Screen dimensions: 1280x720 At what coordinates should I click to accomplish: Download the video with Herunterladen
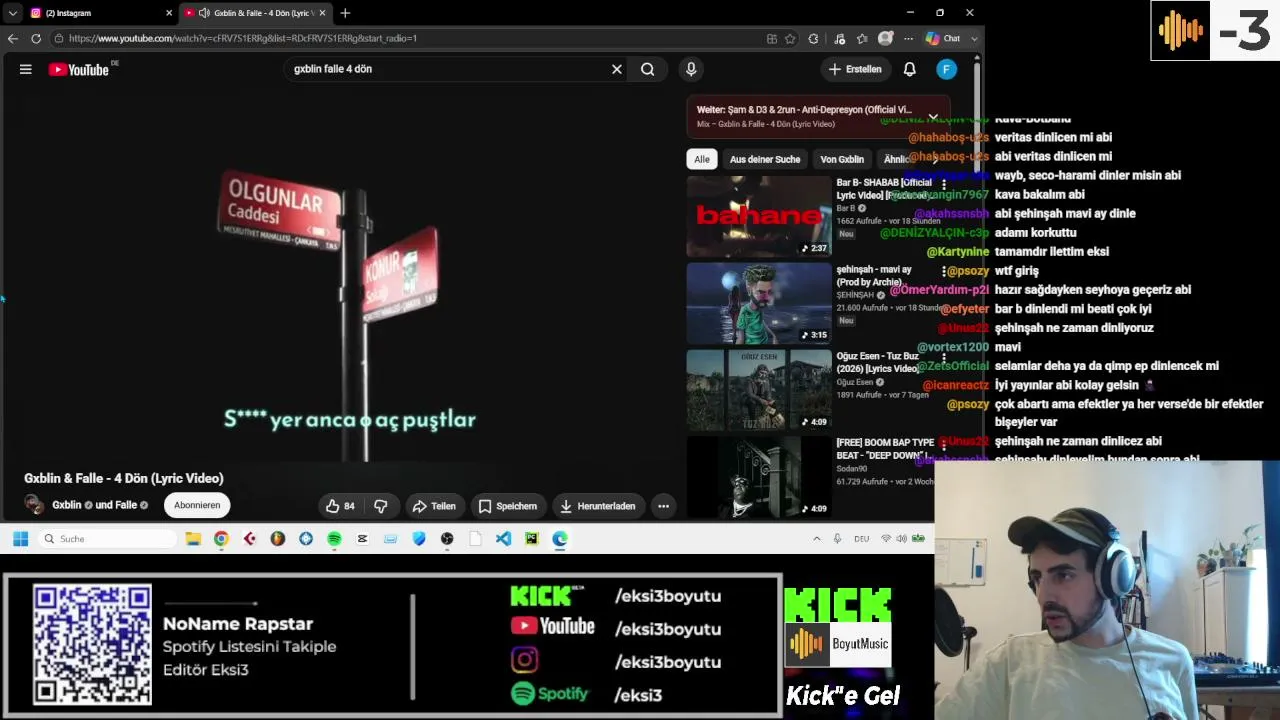(598, 506)
